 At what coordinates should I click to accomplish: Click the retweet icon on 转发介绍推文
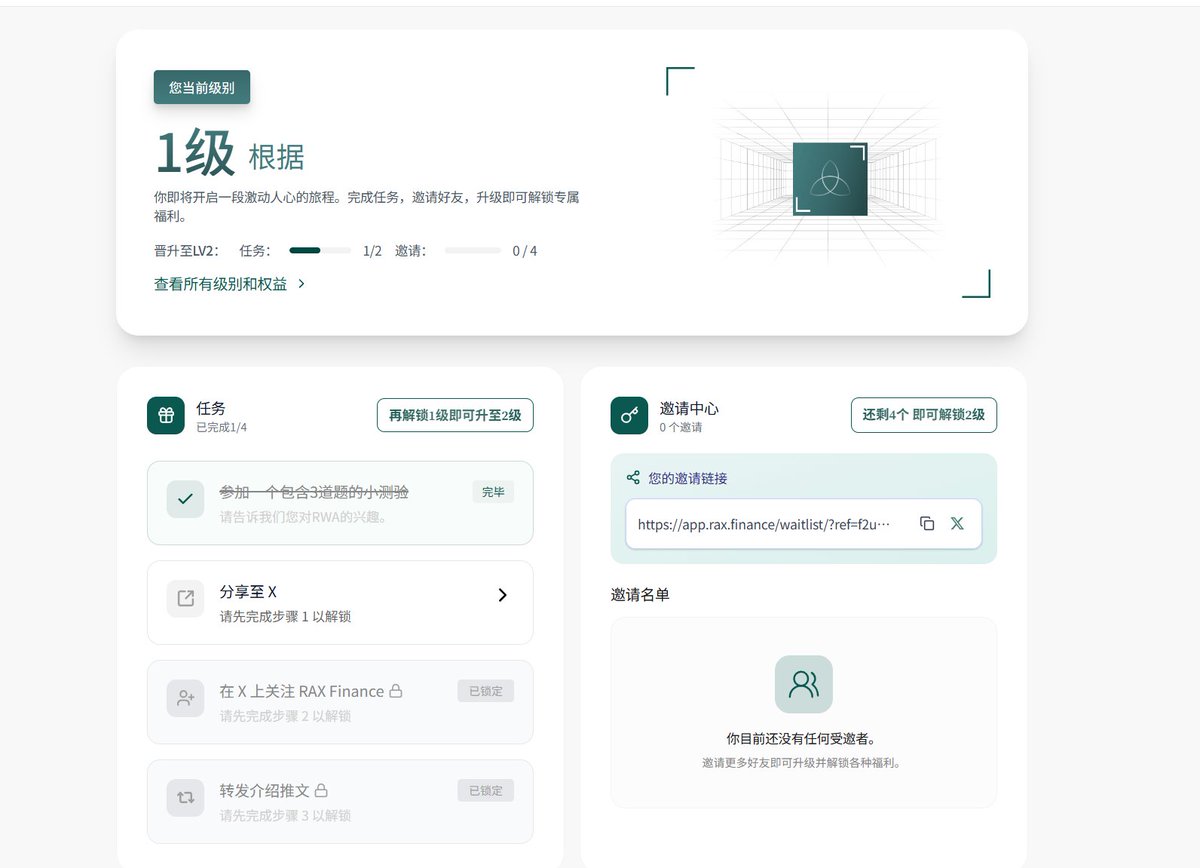point(185,797)
